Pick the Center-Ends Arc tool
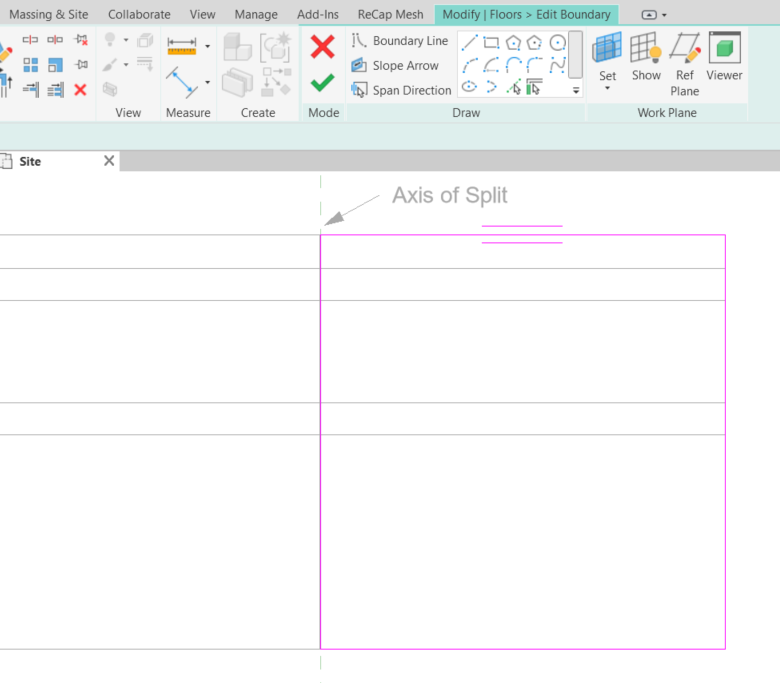Image resolution: width=780 pixels, height=683 pixels. tap(491, 65)
